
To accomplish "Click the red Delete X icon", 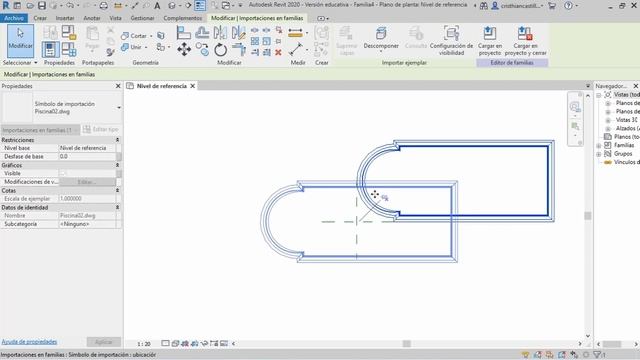I will pos(278,52).
